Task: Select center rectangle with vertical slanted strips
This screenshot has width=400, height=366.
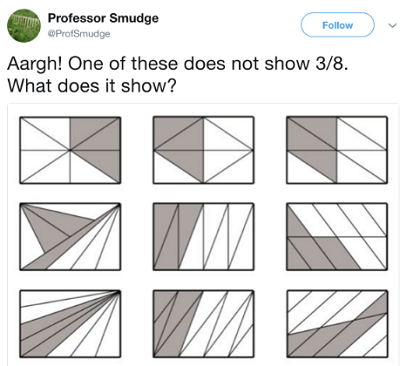Action: [203, 236]
